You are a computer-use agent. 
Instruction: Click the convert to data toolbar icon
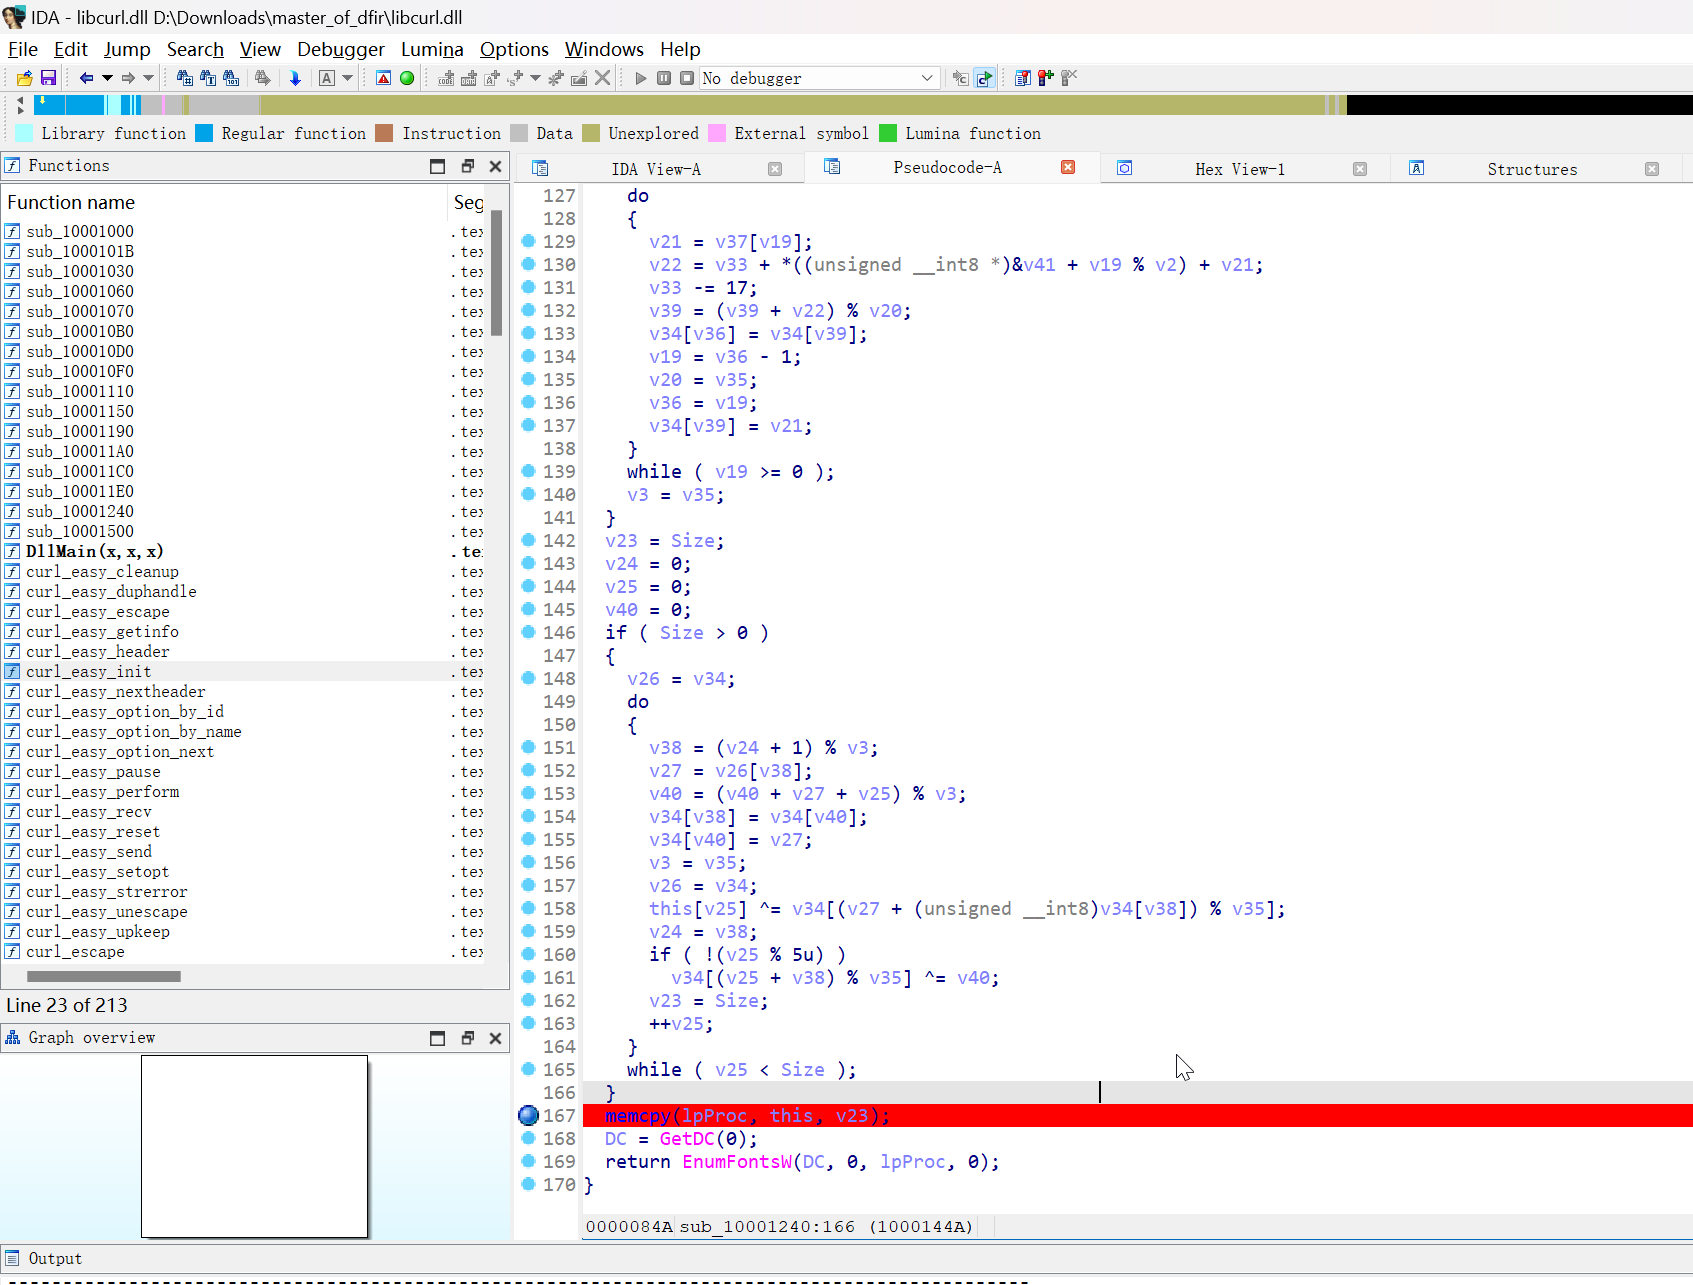coord(468,78)
